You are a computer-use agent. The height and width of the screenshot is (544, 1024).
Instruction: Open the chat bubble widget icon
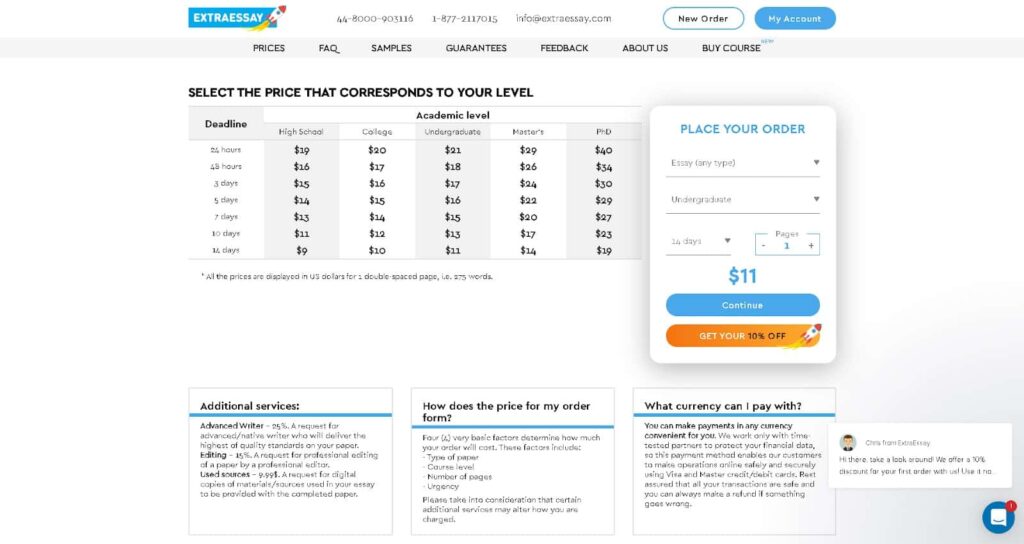point(999,517)
